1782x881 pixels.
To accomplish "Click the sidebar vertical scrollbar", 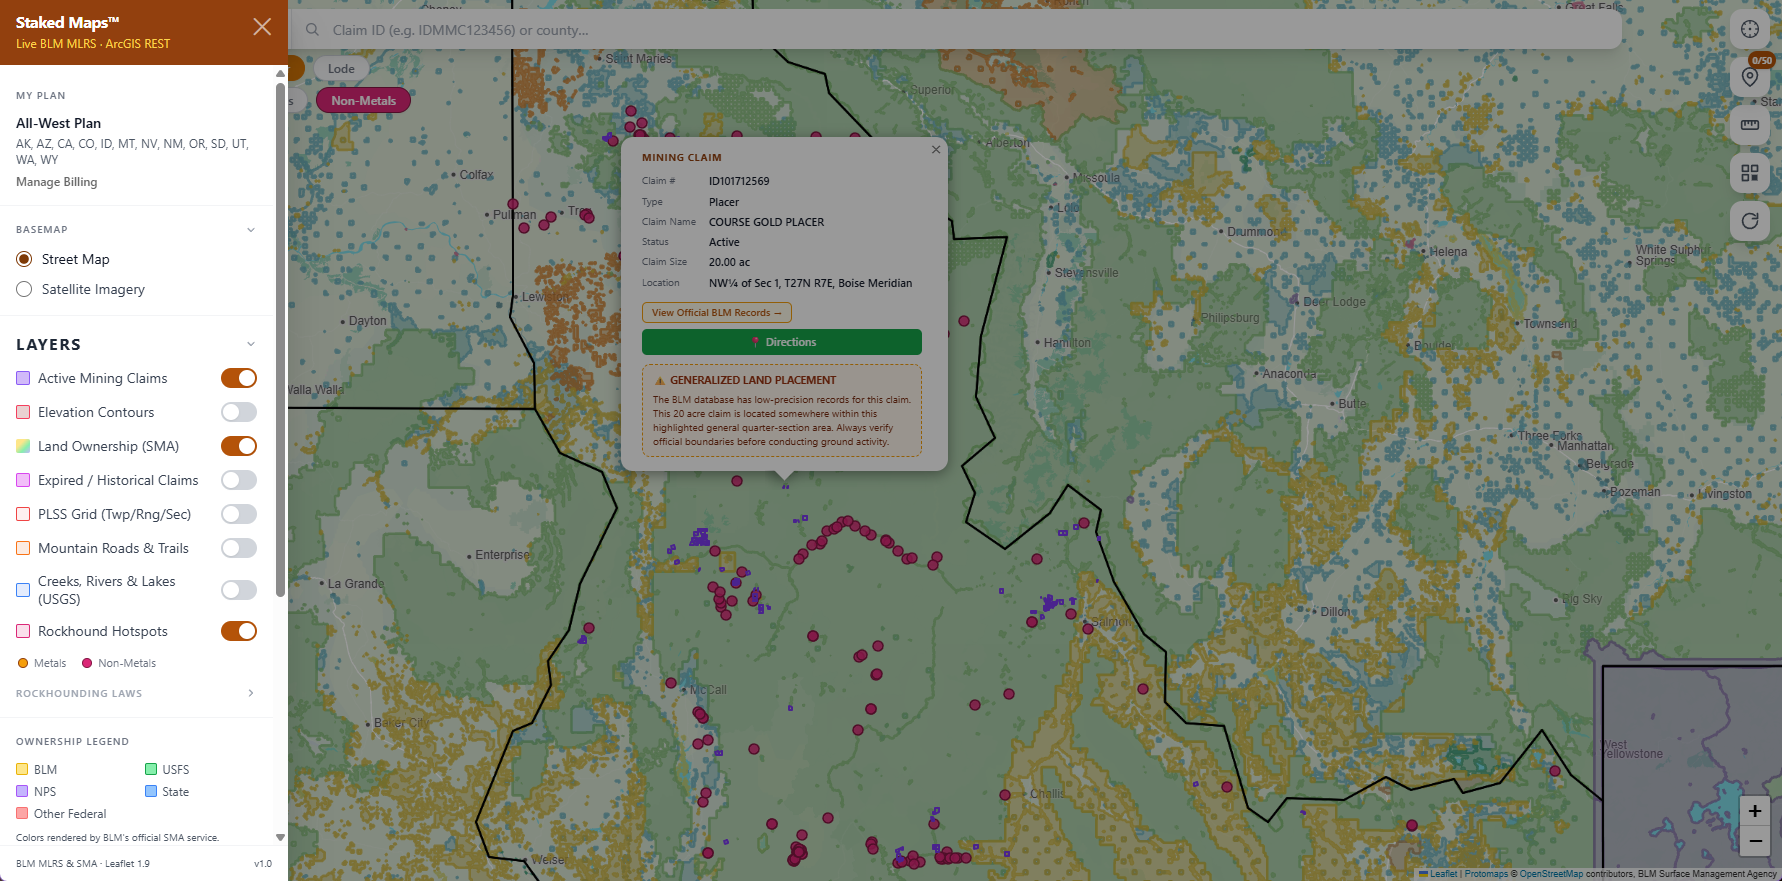I will click(280, 340).
